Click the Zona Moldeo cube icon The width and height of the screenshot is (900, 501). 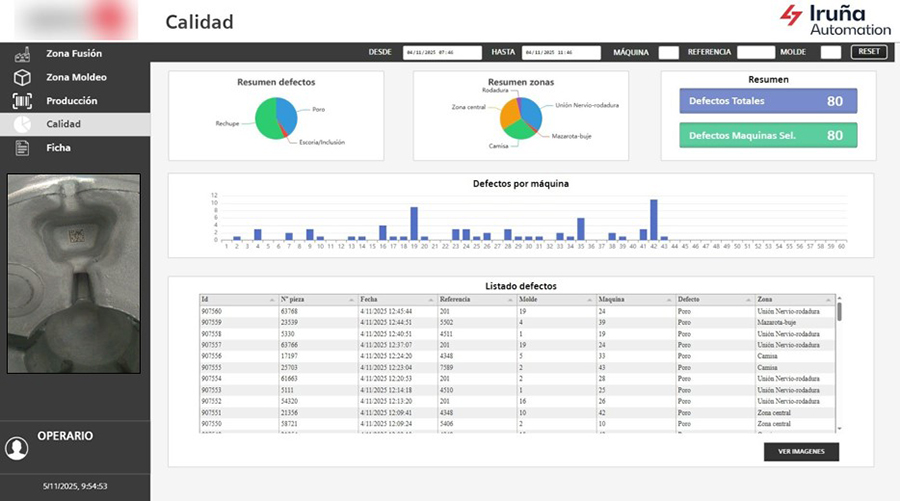click(22, 77)
